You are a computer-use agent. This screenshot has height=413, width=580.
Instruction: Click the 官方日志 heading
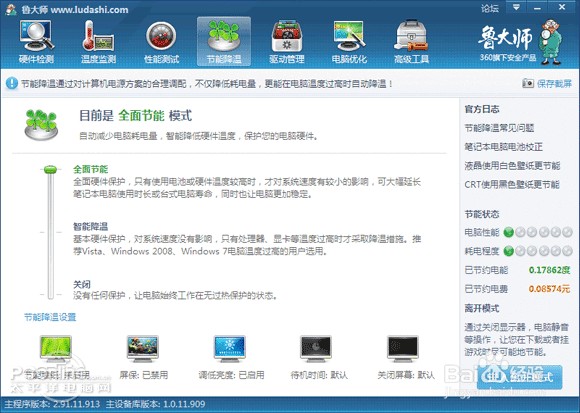click(x=482, y=109)
